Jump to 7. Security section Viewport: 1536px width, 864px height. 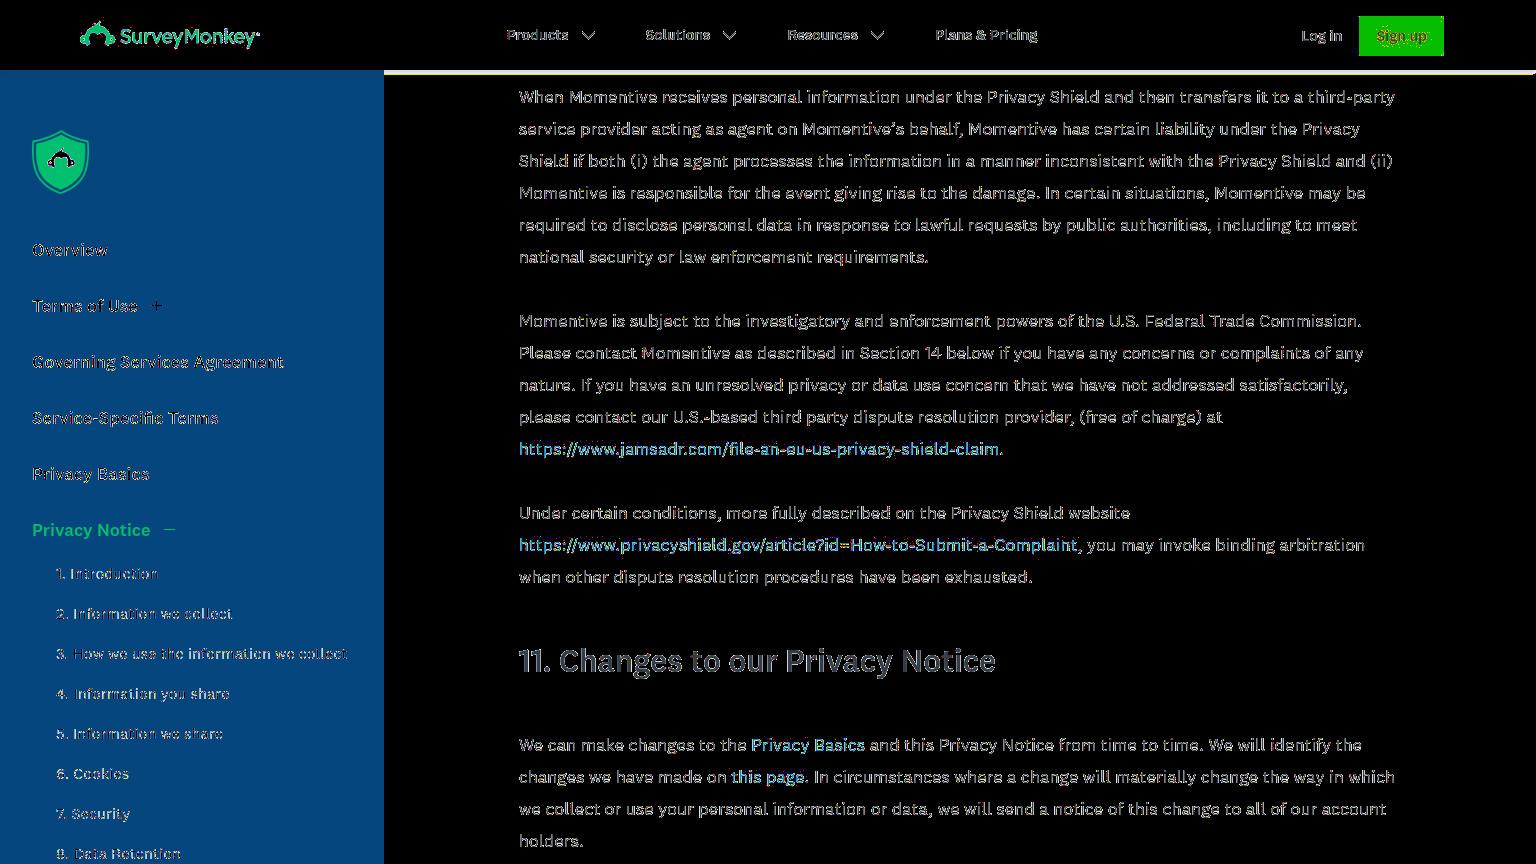93,814
